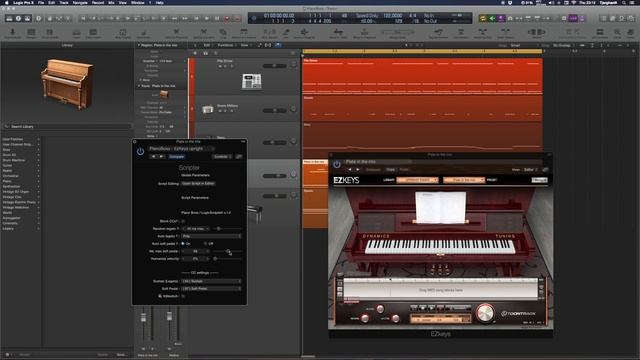Open the Window menu
This screenshot has height=360, width=640.
(x=138, y=2)
